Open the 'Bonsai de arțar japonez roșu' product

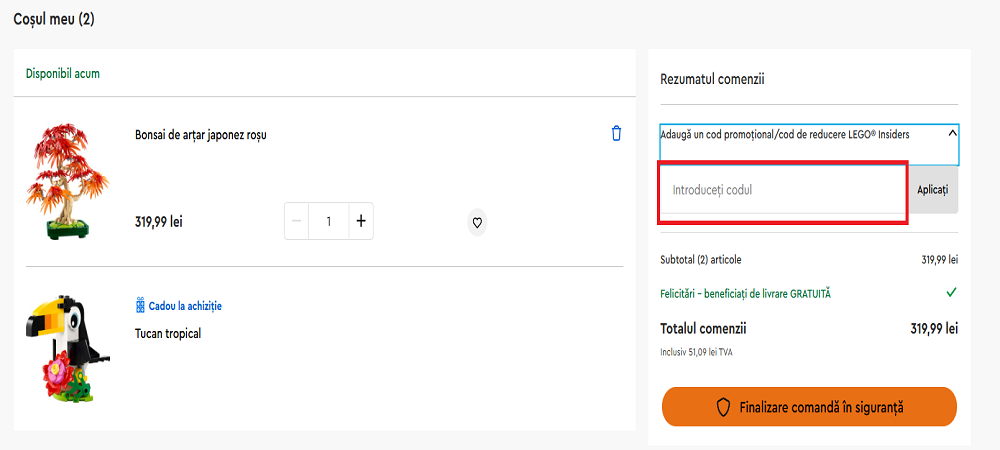201,135
